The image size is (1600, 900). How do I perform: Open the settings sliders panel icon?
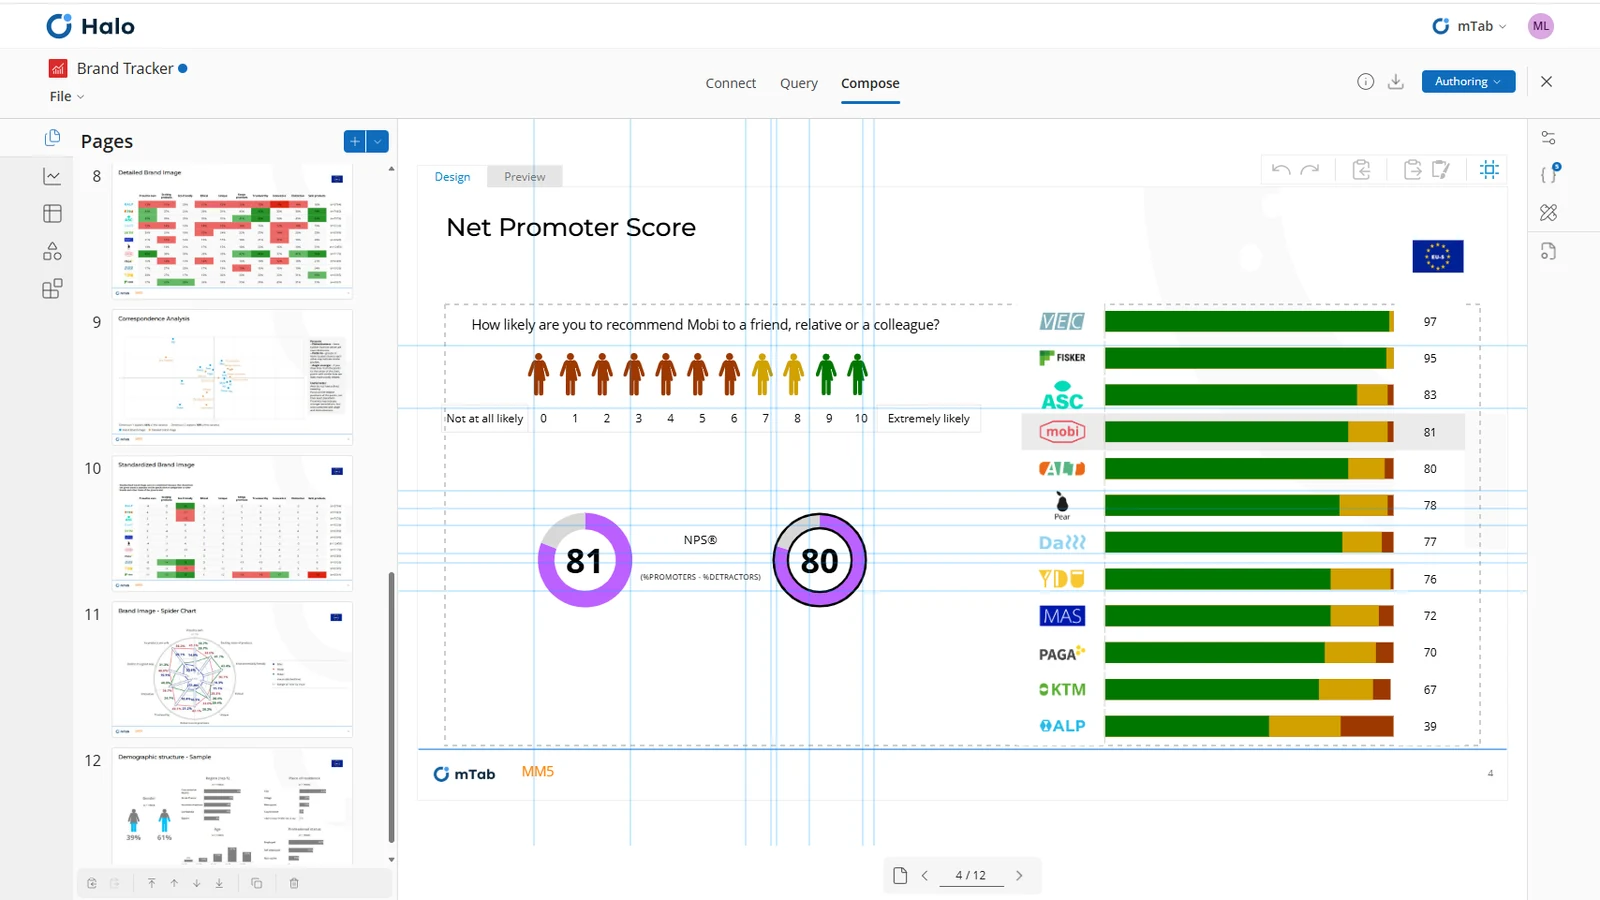point(1549,138)
